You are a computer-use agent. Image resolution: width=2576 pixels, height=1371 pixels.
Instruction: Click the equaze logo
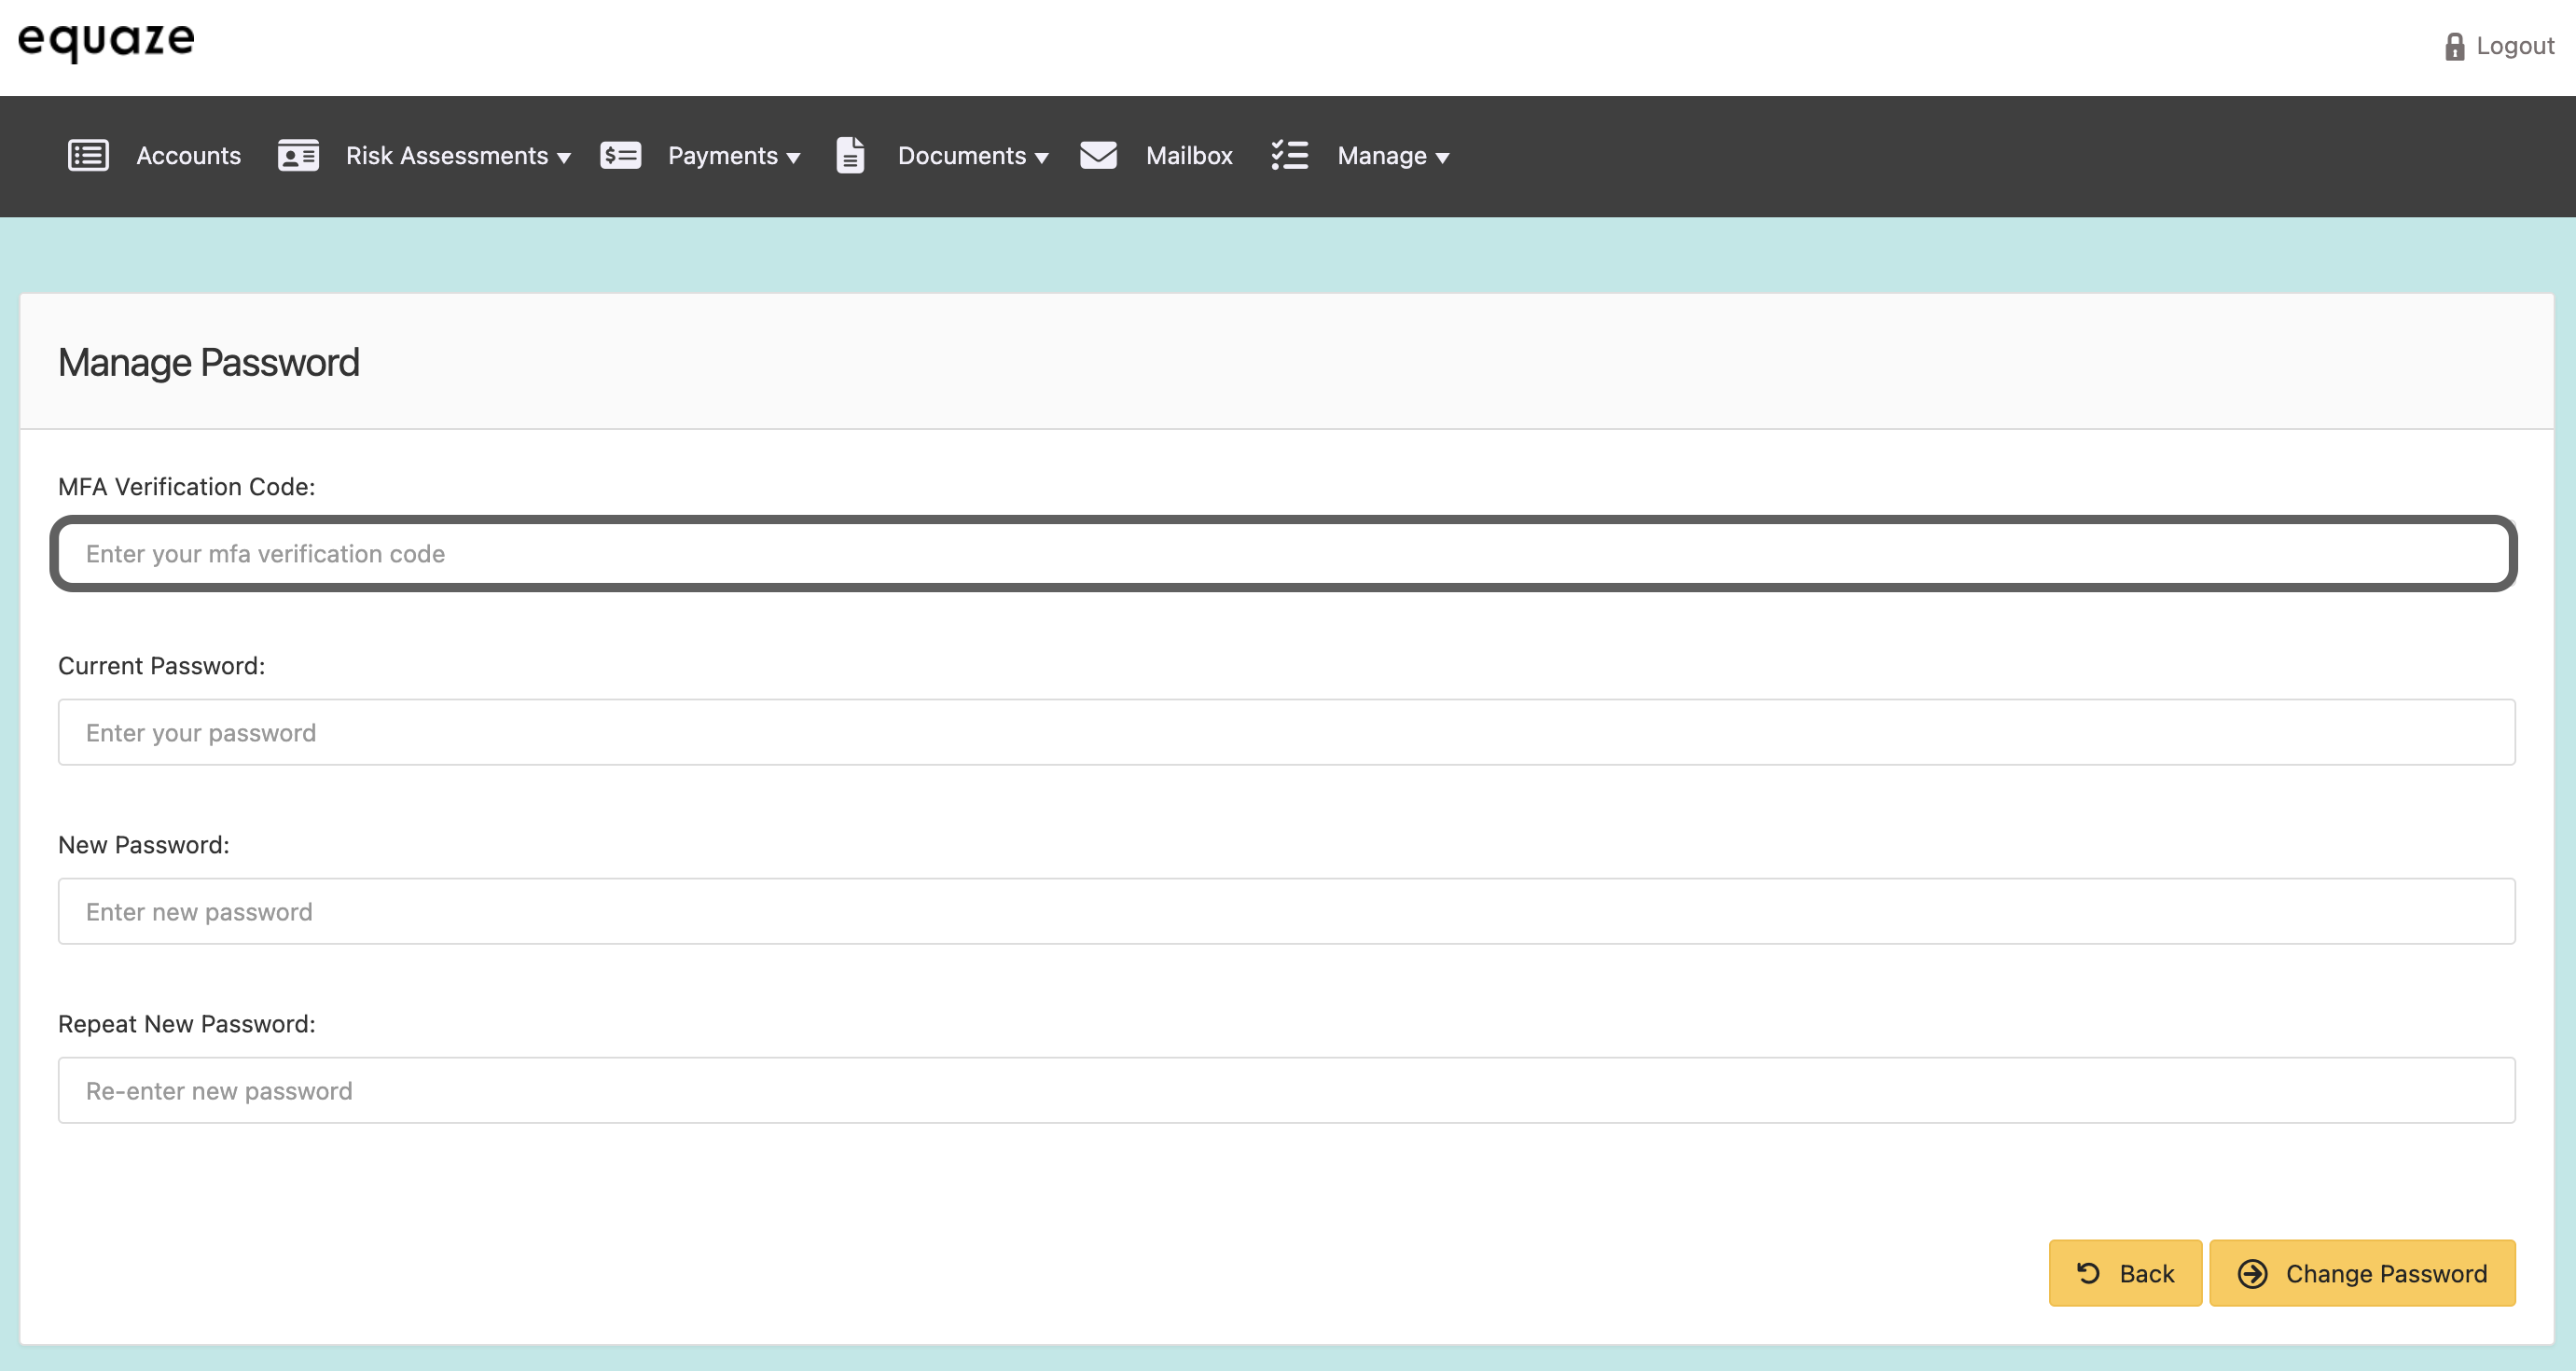106,40
